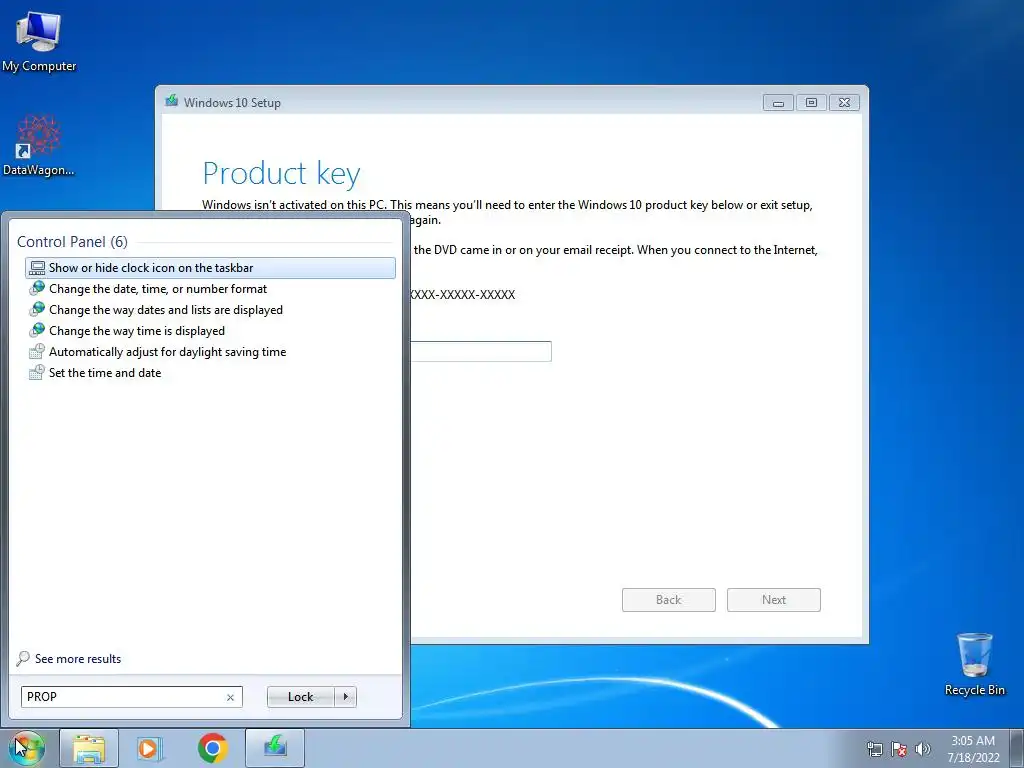
Task: Click the Back button in Windows 10 Setup
Action: 669,600
